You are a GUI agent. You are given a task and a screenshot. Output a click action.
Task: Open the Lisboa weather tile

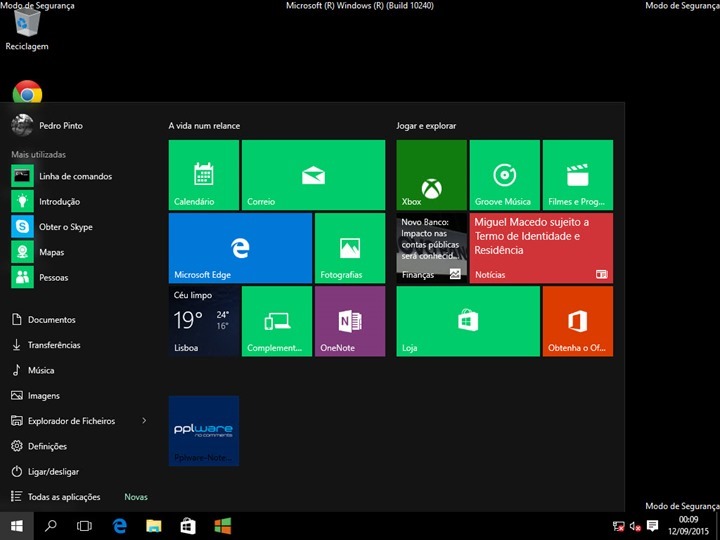click(203, 321)
